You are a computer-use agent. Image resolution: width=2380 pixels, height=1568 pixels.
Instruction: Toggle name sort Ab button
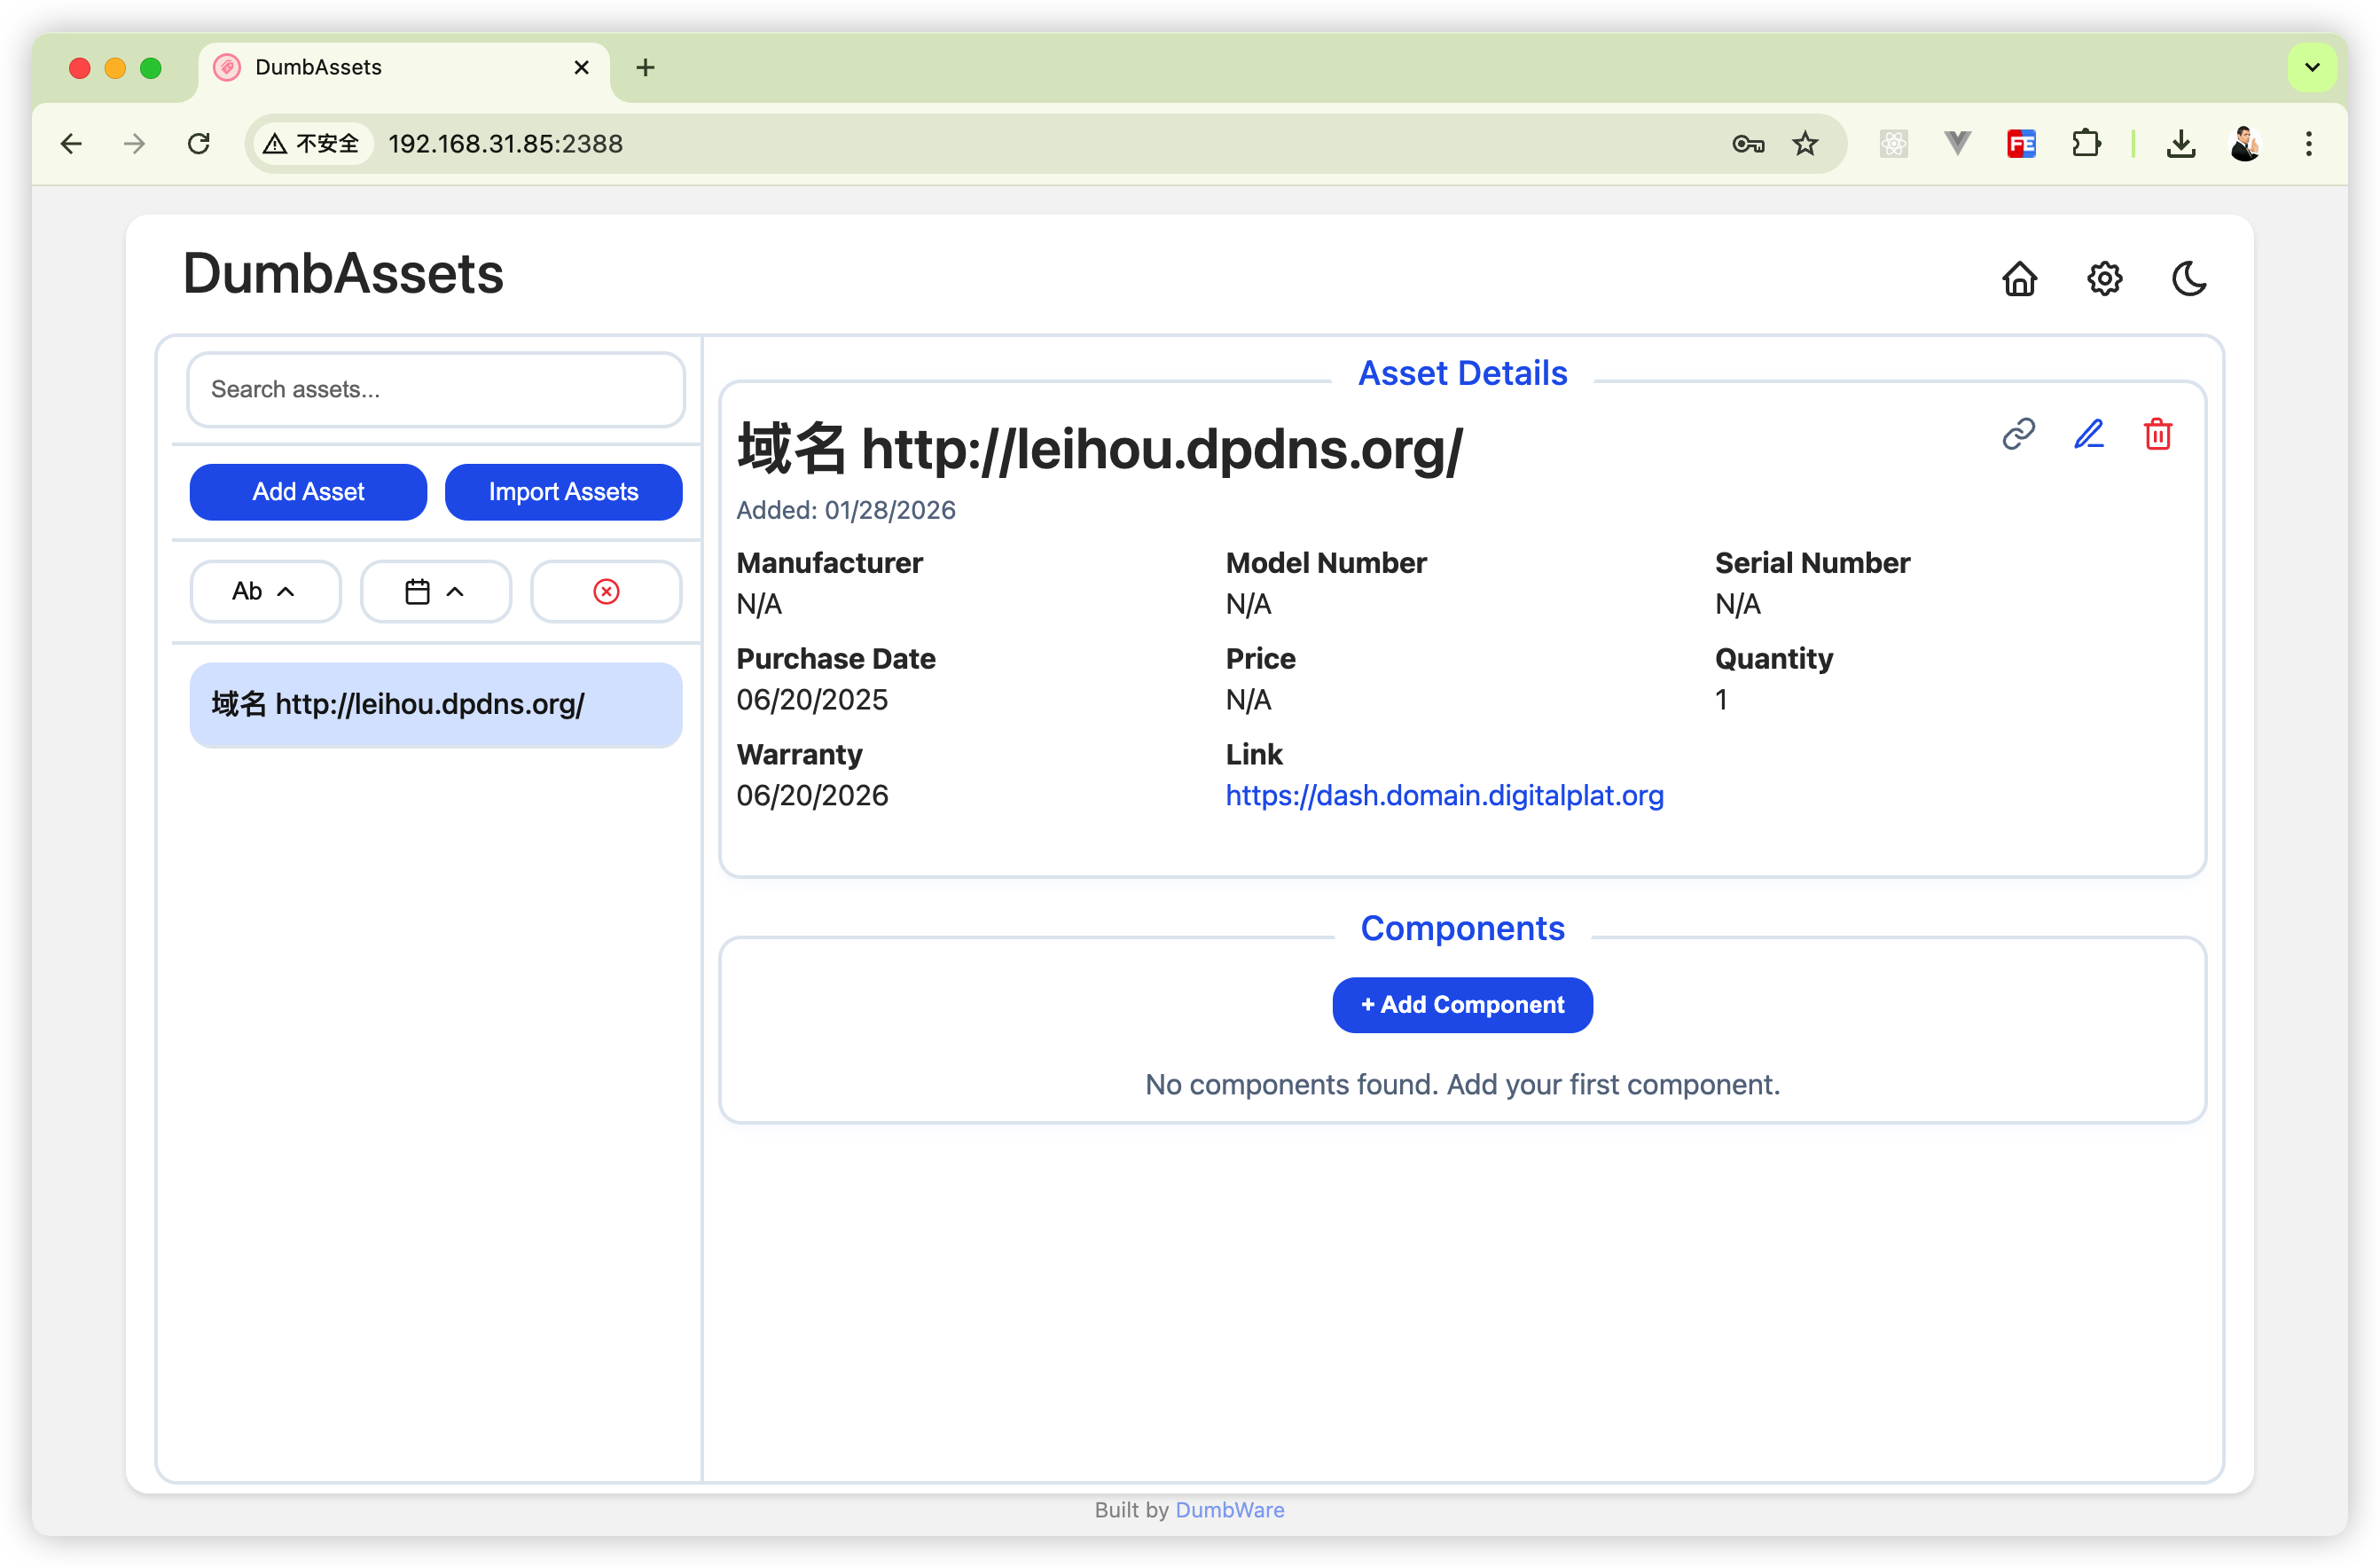pos(265,591)
